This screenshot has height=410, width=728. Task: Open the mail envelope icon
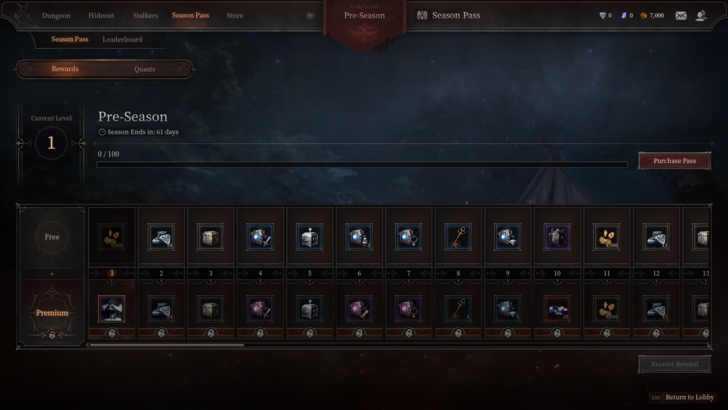[x=681, y=16]
